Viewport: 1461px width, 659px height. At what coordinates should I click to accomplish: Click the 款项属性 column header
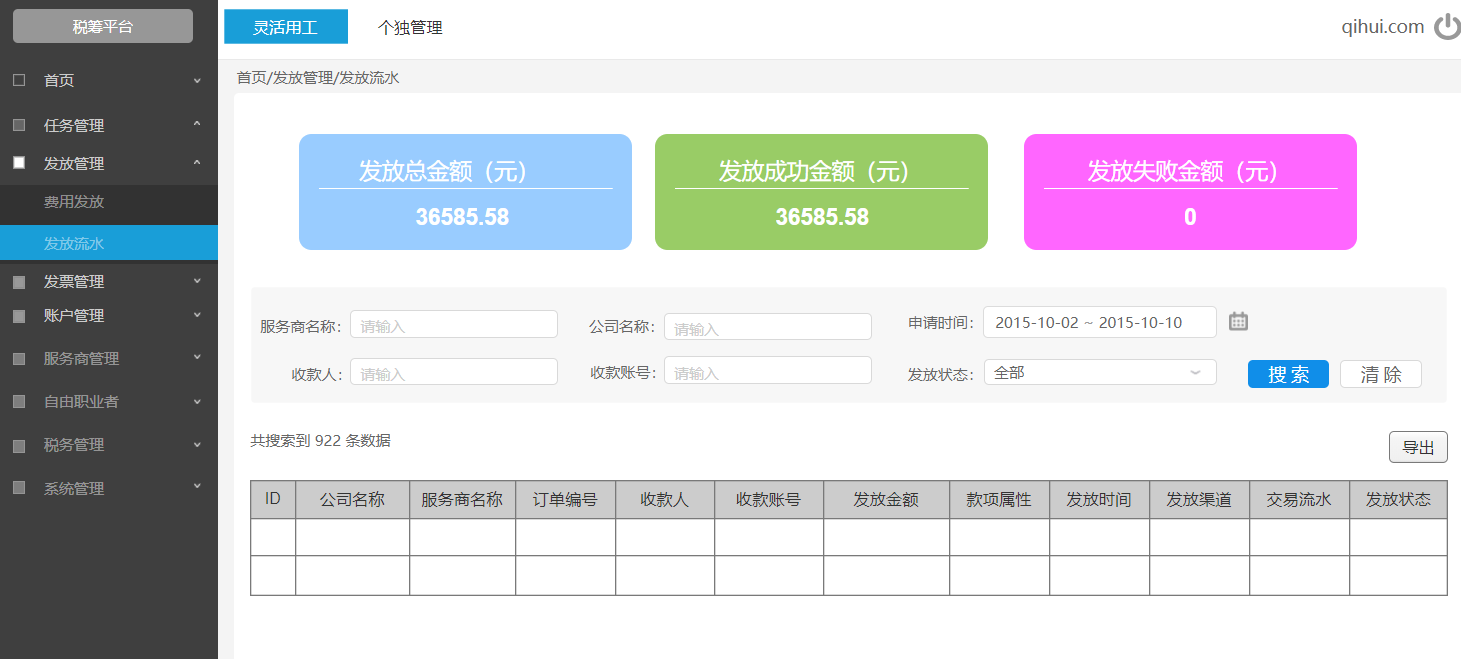999,499
